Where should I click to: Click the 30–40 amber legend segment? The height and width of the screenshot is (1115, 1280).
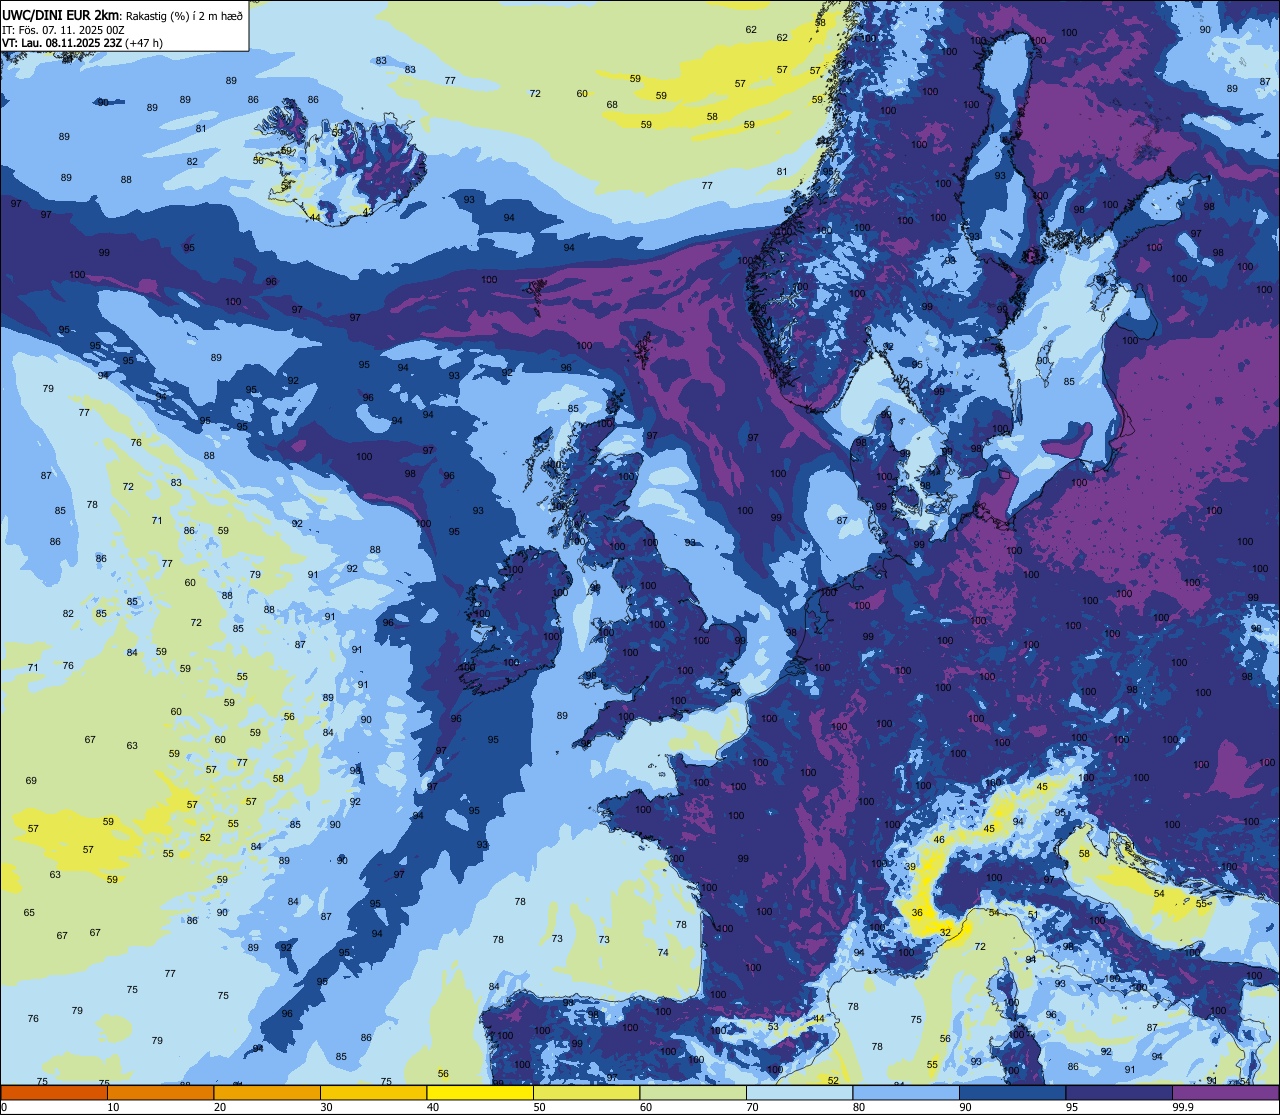tap(373, 1092)
